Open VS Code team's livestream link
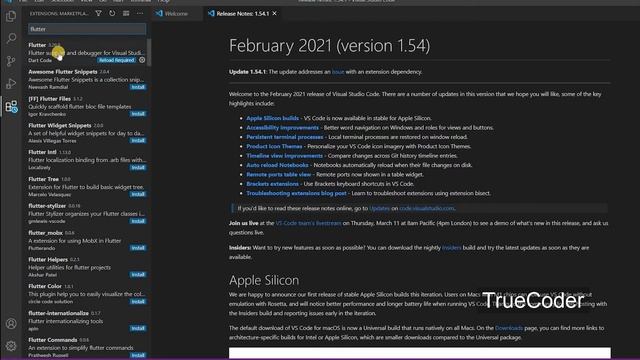This screenshot has width=640, height=360. pyautogui.click(x=309, y=223)
